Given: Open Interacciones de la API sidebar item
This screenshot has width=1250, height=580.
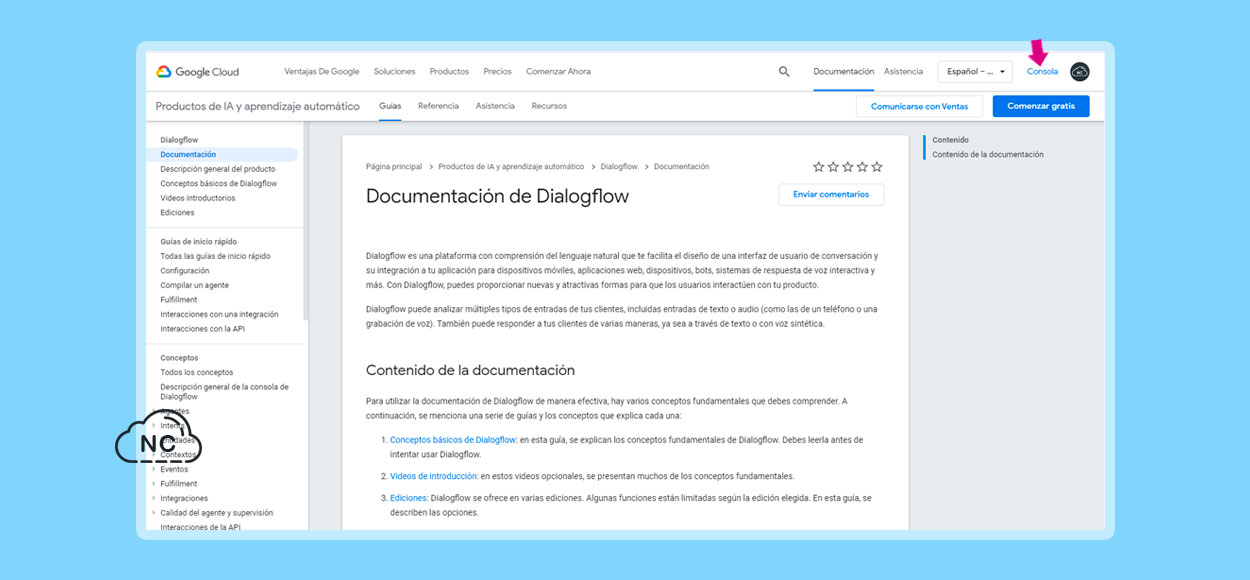Looking at the screenshot, I should click(x=200, y=527).
